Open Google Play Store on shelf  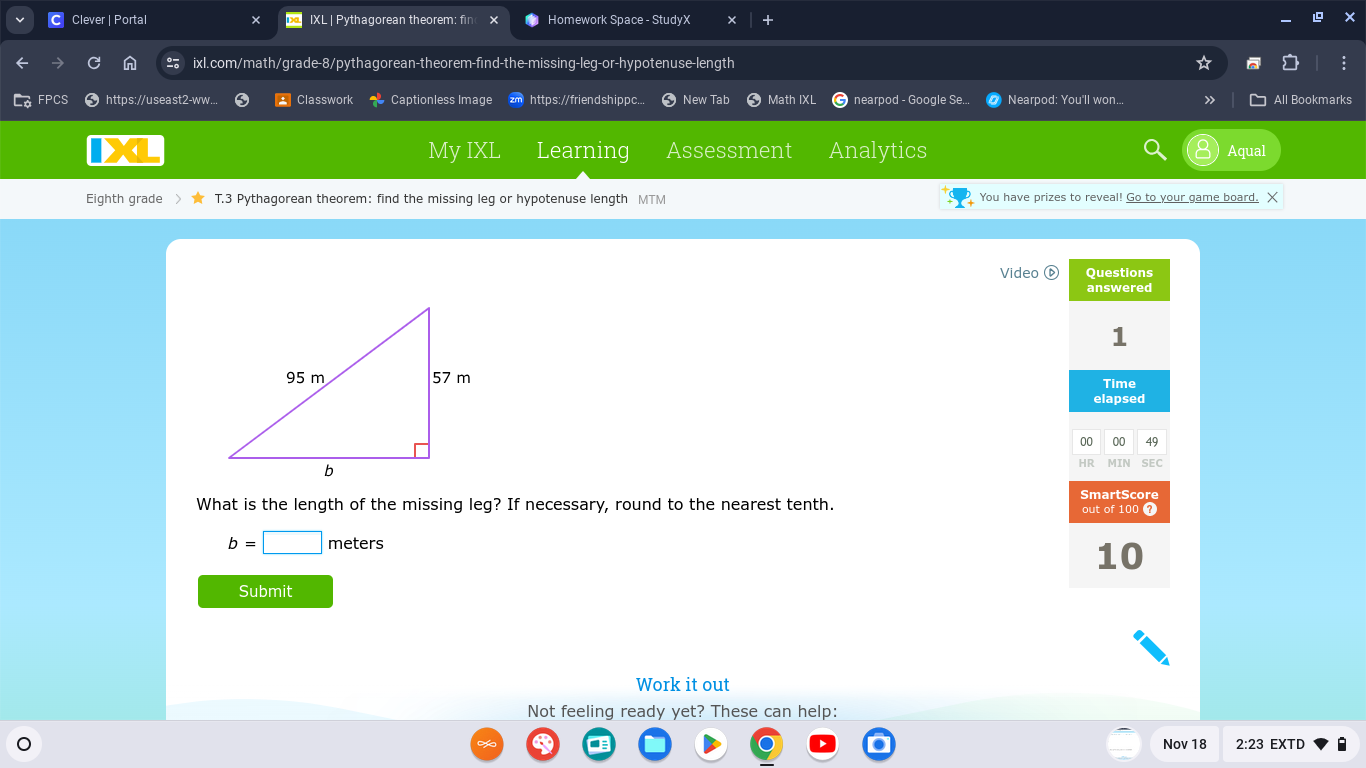click(x=711, y=744)
